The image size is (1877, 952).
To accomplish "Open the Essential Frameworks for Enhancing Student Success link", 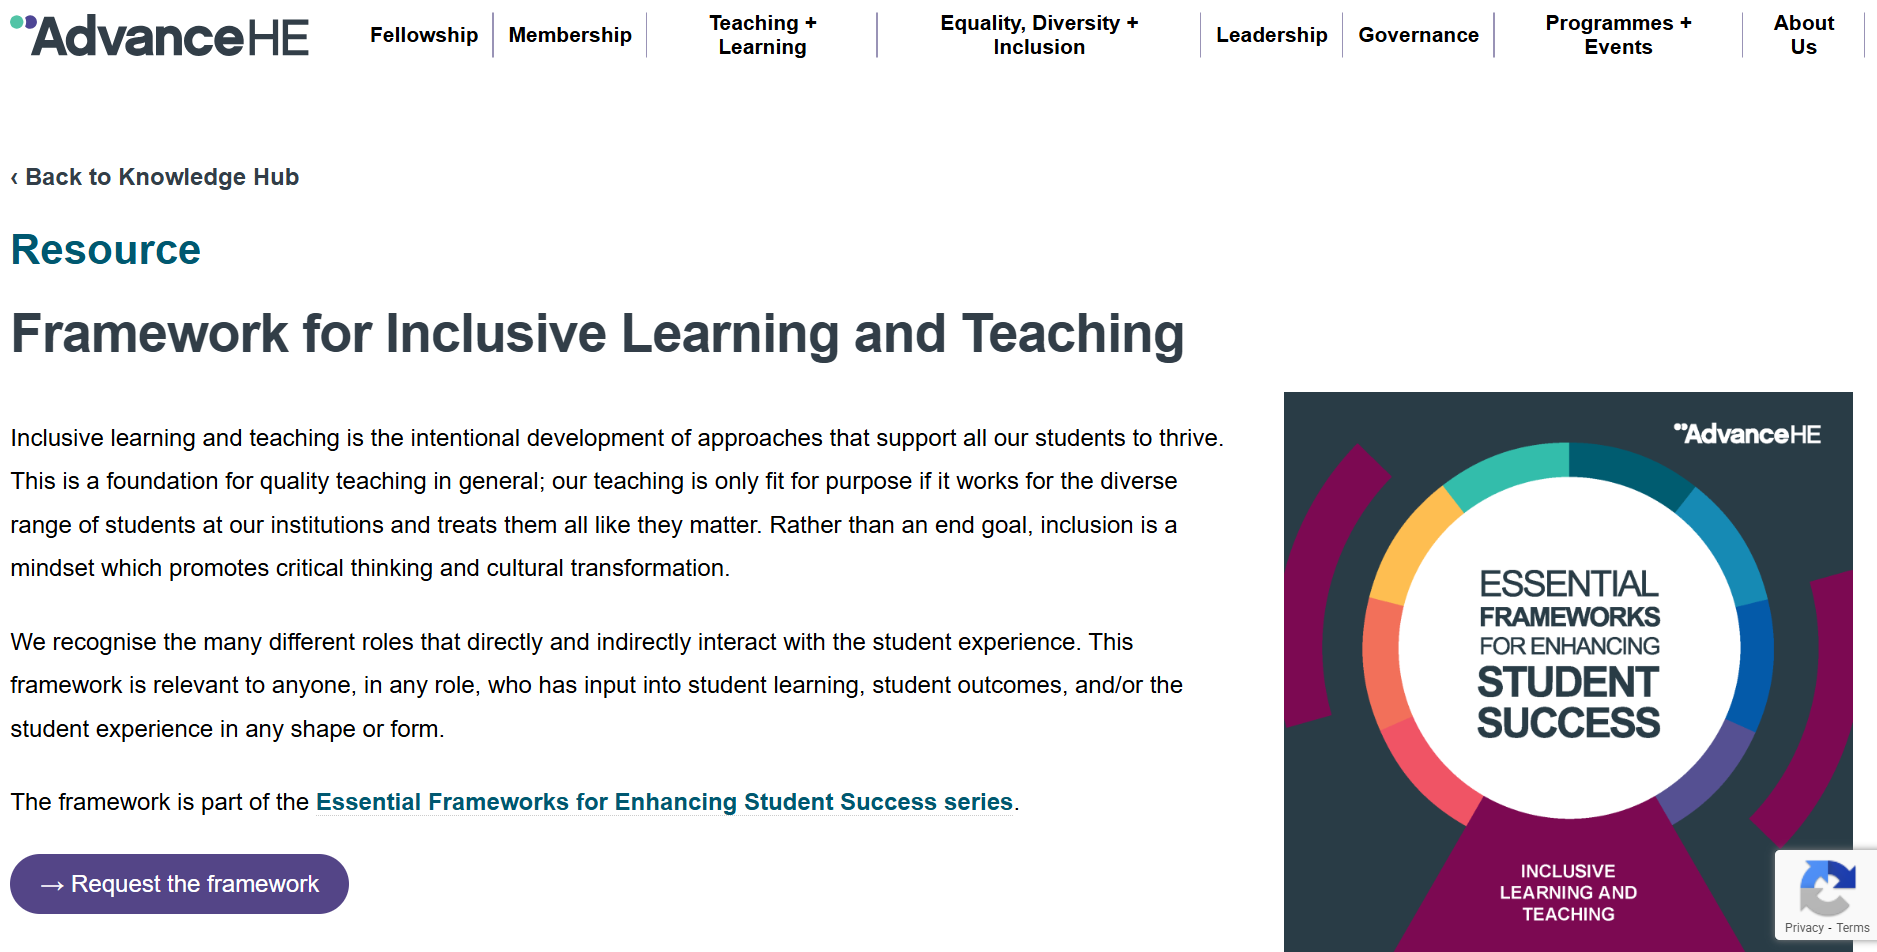I will [663, 801].
